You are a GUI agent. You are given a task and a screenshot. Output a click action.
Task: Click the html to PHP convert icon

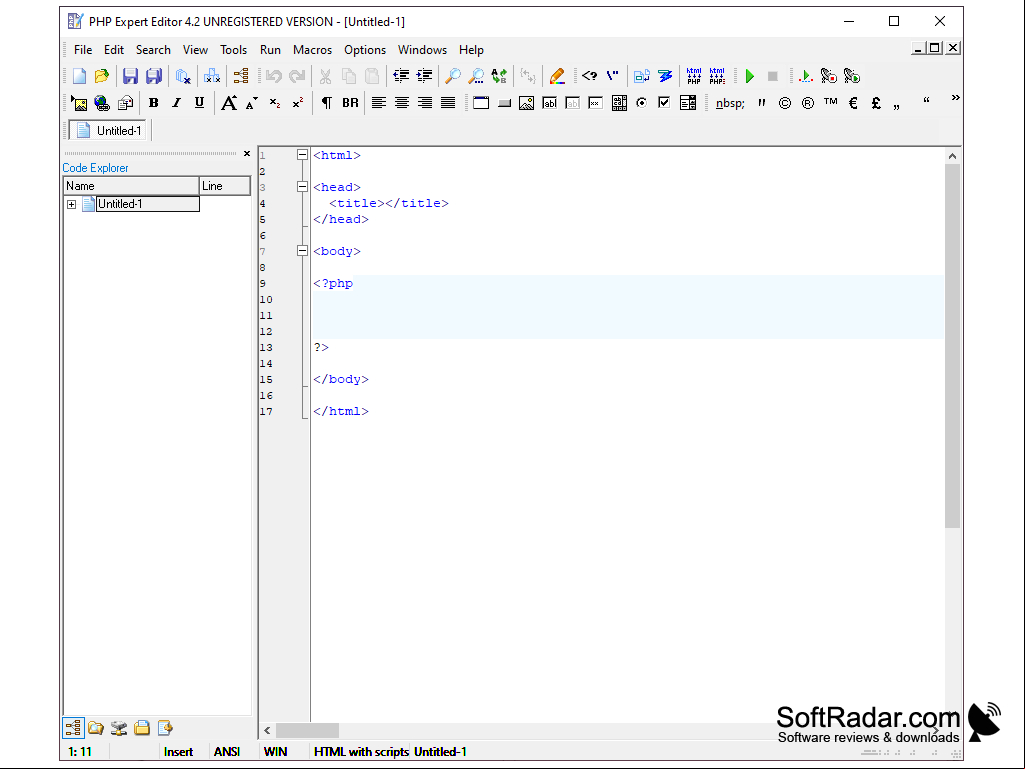[694, 77]
